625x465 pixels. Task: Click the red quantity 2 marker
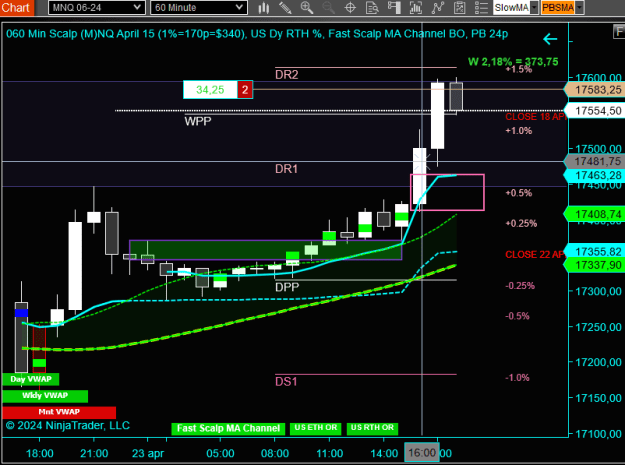click(x=245, y=90)
